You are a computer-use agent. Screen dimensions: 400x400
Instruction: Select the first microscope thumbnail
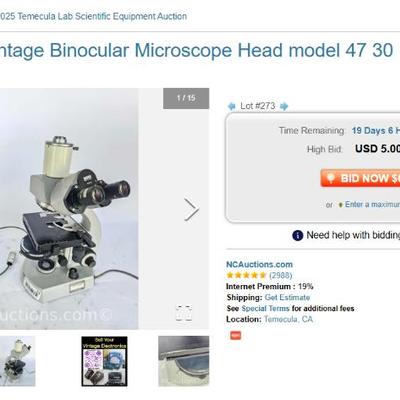(17, 361)
